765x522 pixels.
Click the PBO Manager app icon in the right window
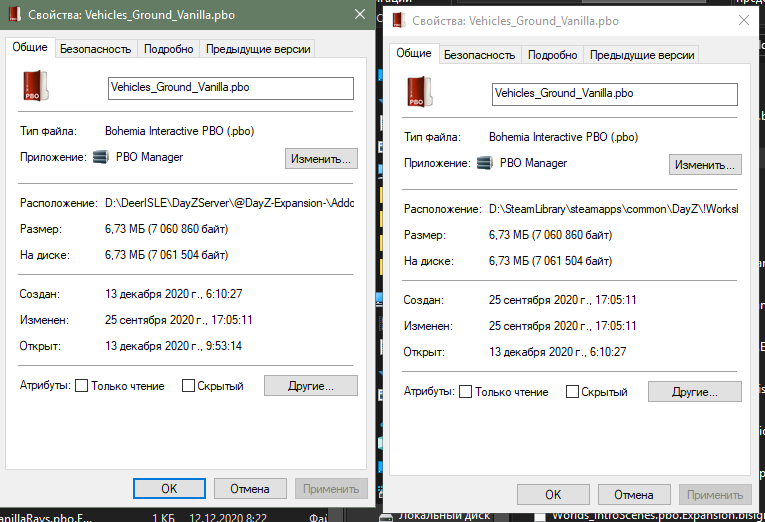484,163
